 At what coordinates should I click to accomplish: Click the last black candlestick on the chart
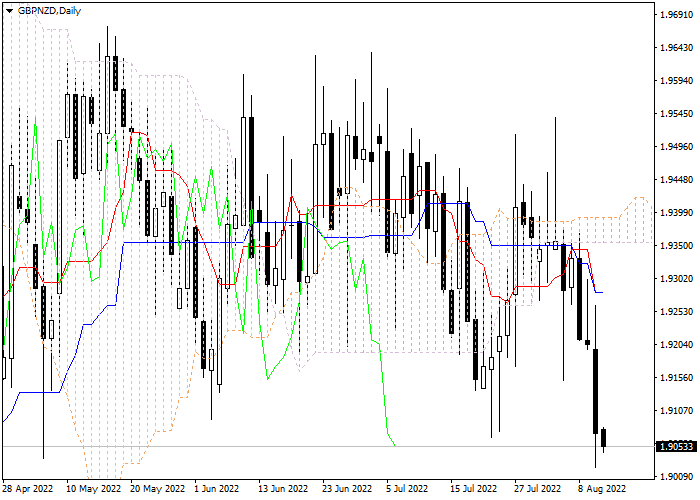pos(604,438)
